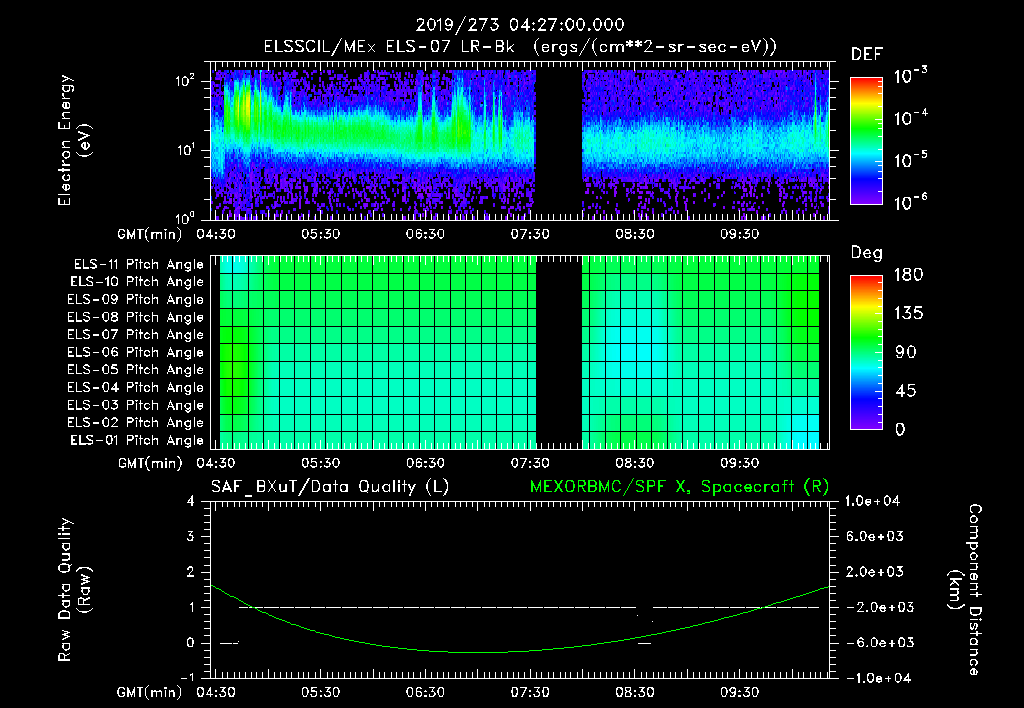Select the 'ELS-09 Pitch Angle' row label
Viewport: 1024px width, 708px height.
coord(135,300)
